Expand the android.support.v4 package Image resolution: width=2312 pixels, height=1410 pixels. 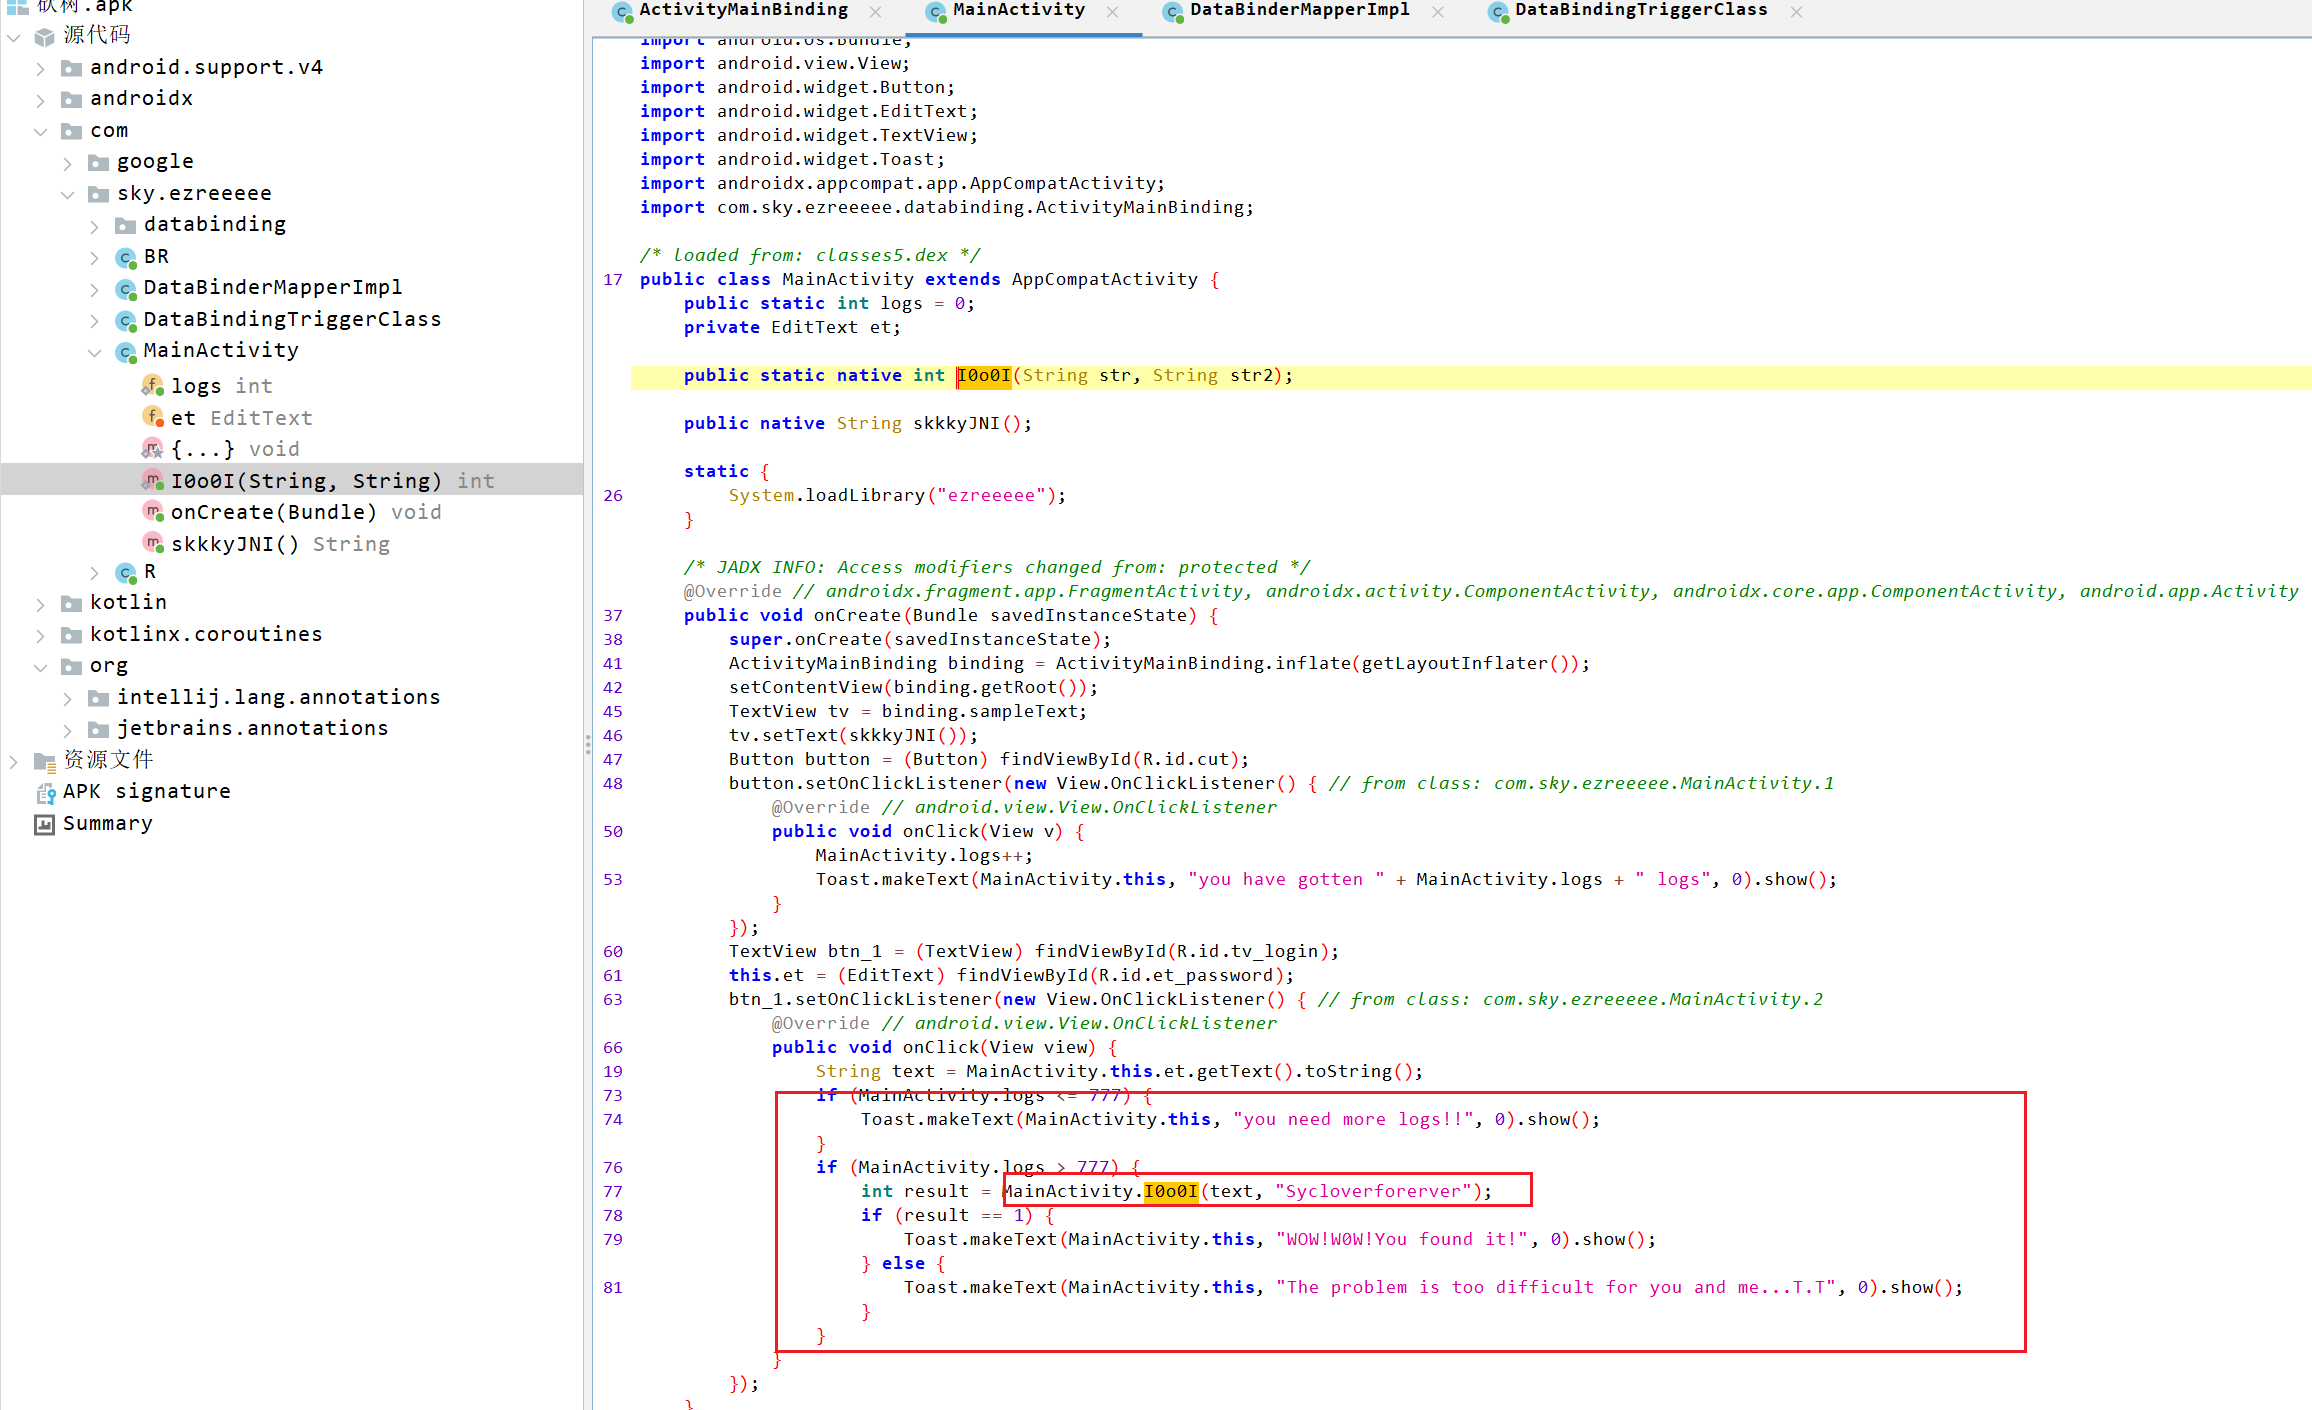40,68
